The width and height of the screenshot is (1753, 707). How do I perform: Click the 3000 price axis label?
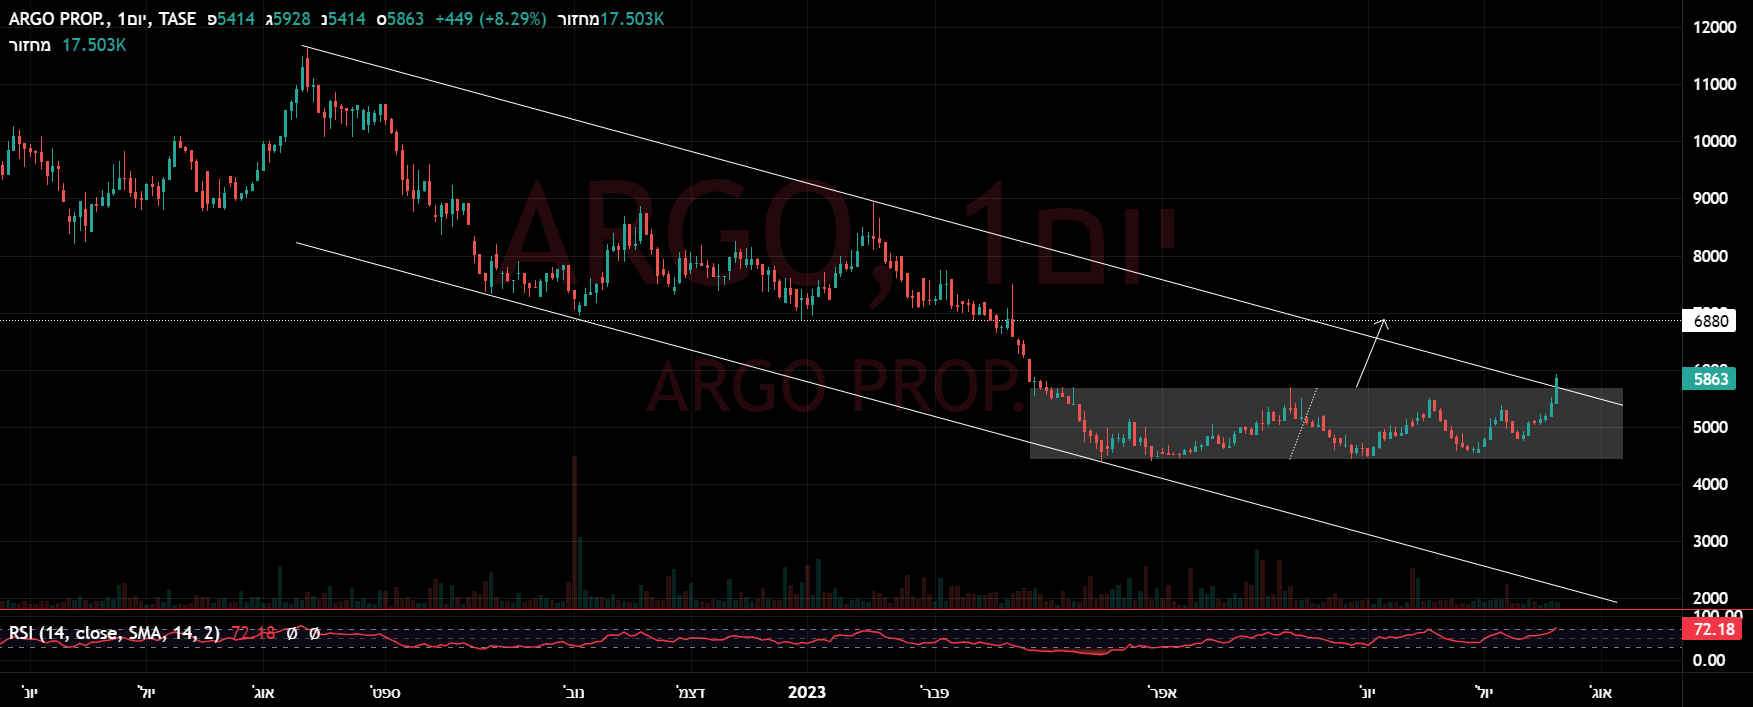click(1710, 541)
